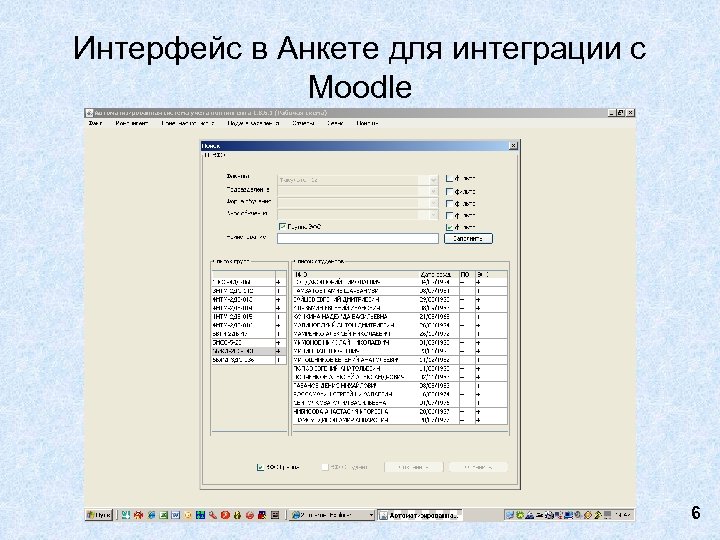Open the fourth combo box in the dialog

pos(357,215)
